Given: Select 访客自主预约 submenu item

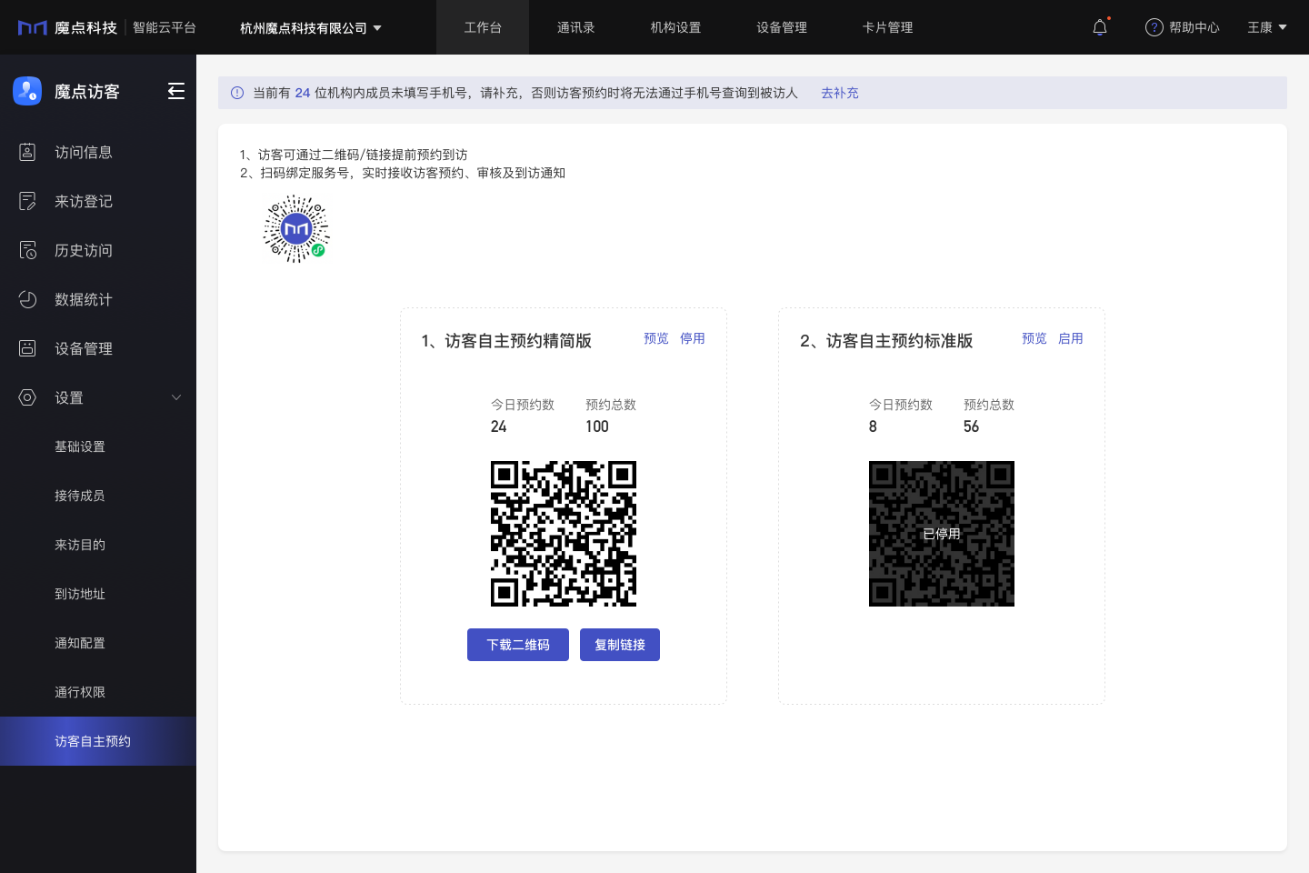Looking at the screenshot, I should tap(98, 741).
